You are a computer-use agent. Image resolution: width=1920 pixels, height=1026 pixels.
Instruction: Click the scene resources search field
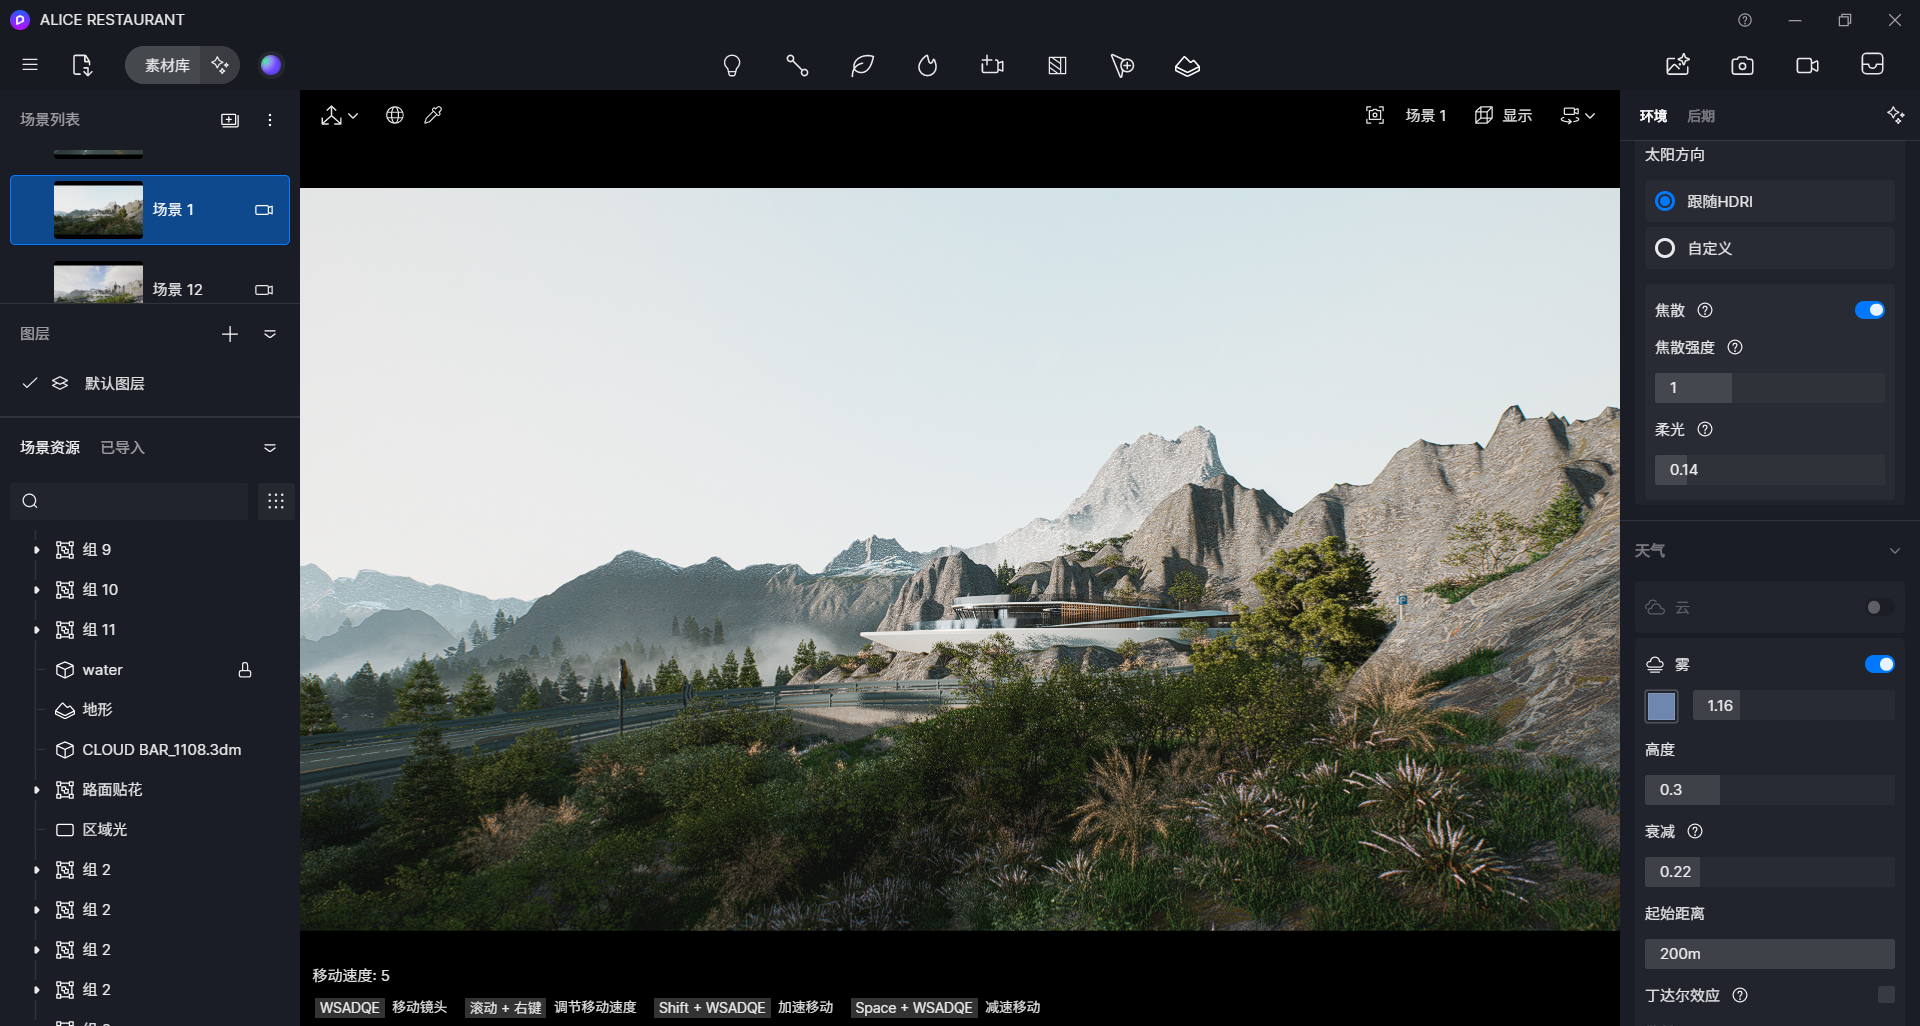coord(129,501)
